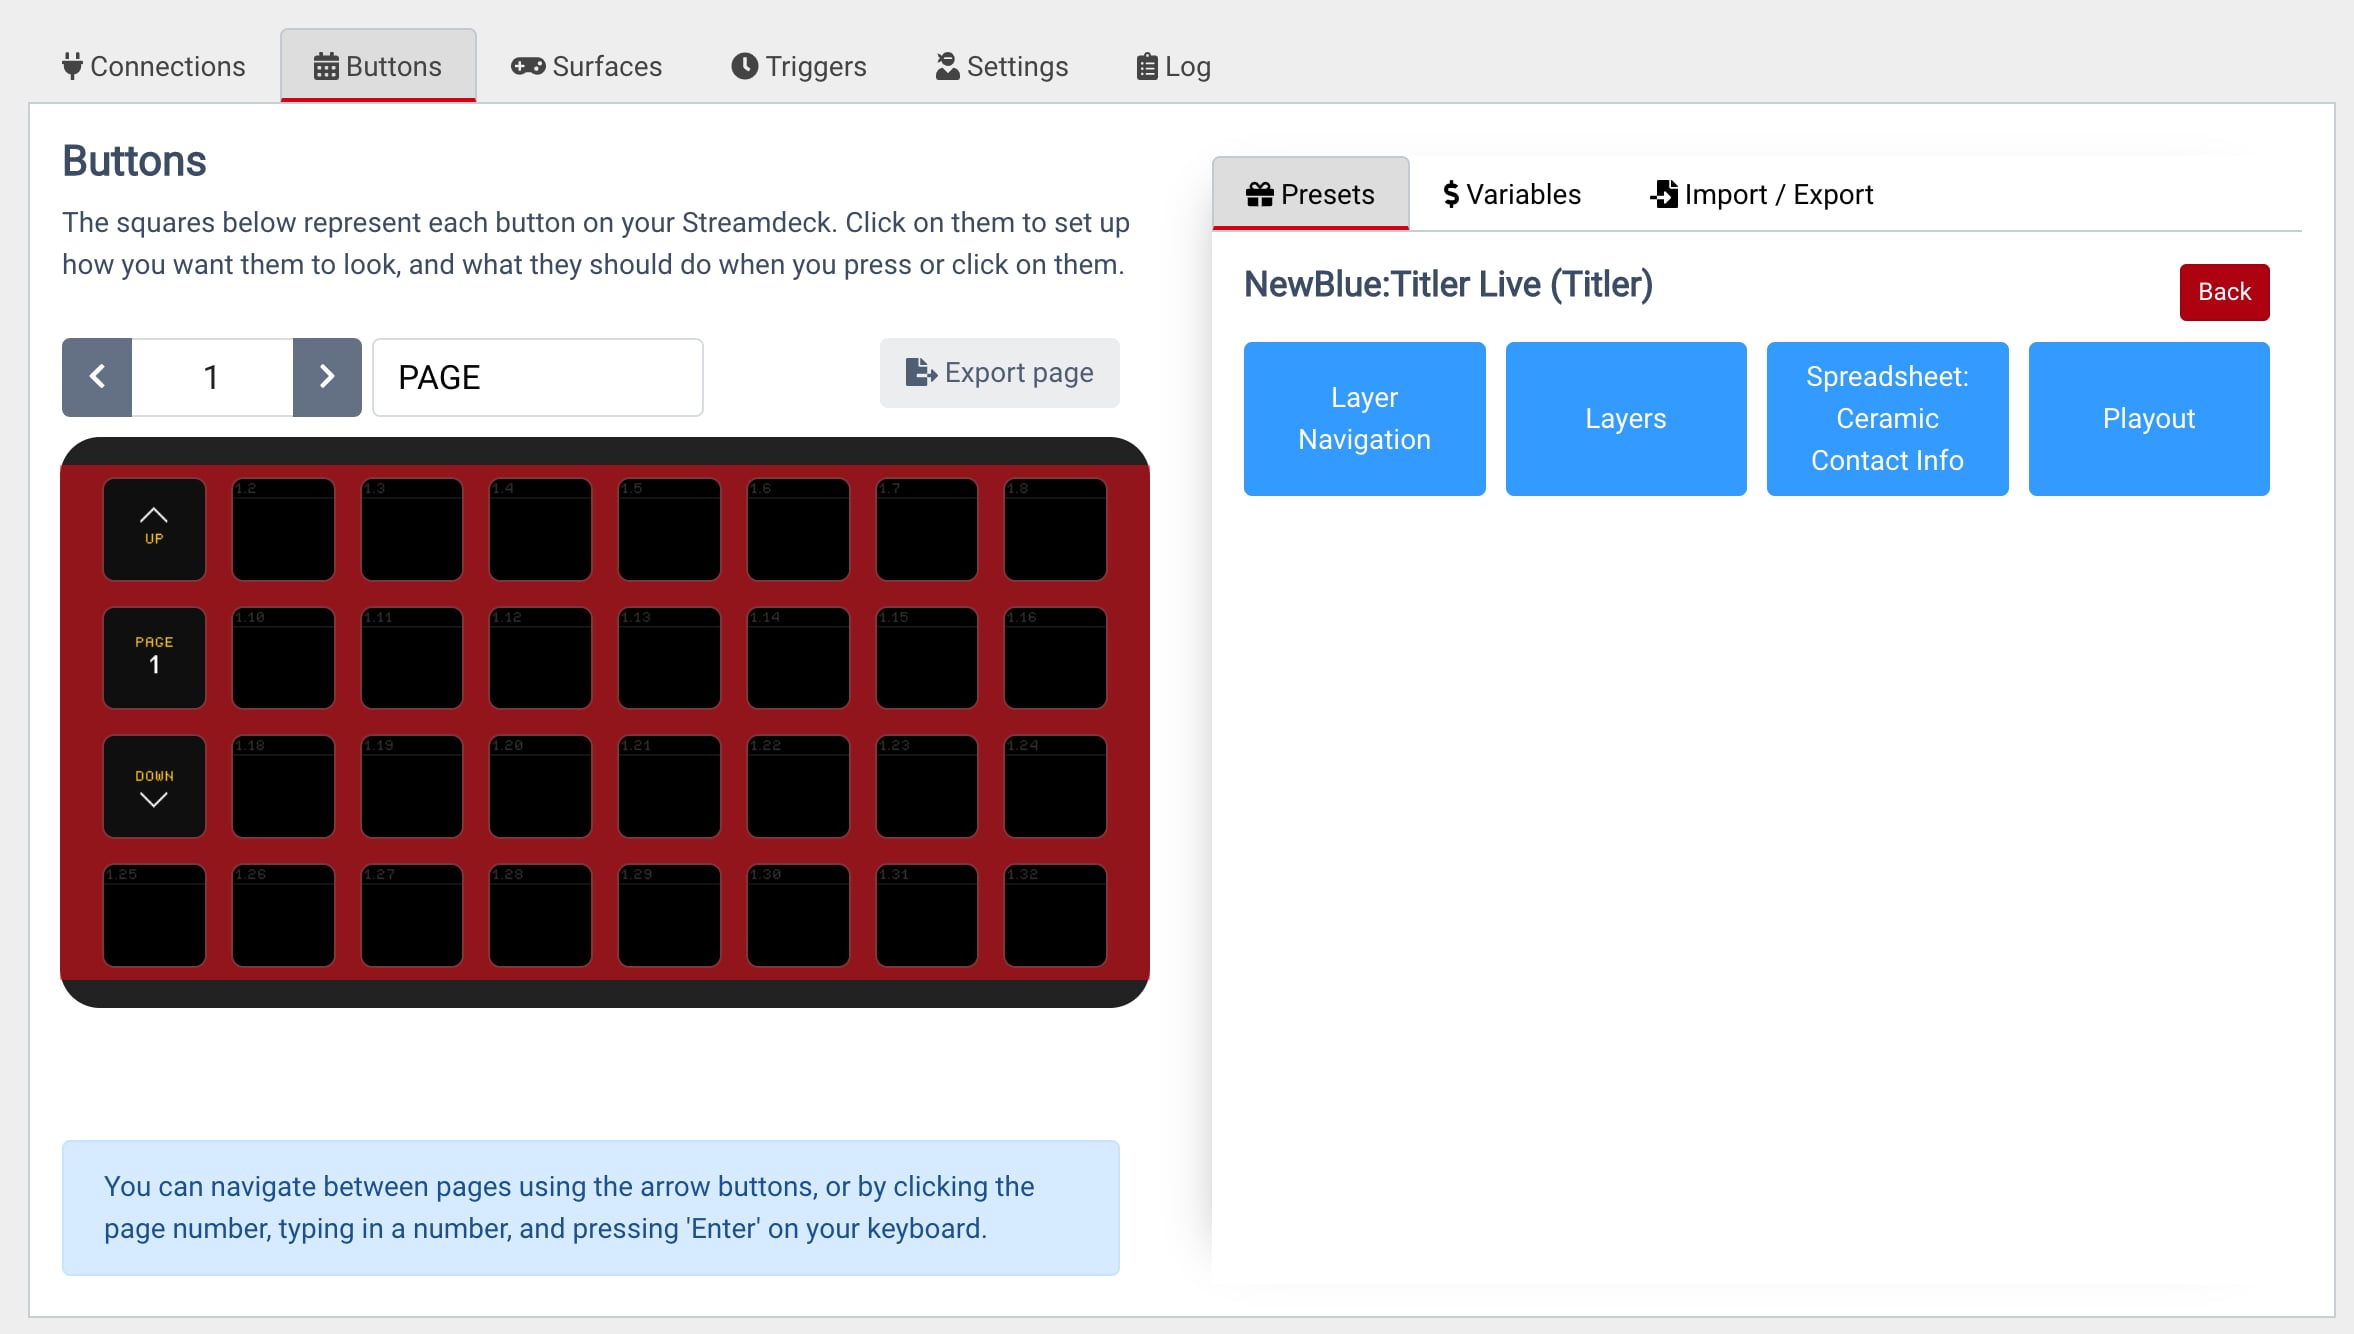Click deck button 1.14
2354x1334 pixels.
click(798, 658)
